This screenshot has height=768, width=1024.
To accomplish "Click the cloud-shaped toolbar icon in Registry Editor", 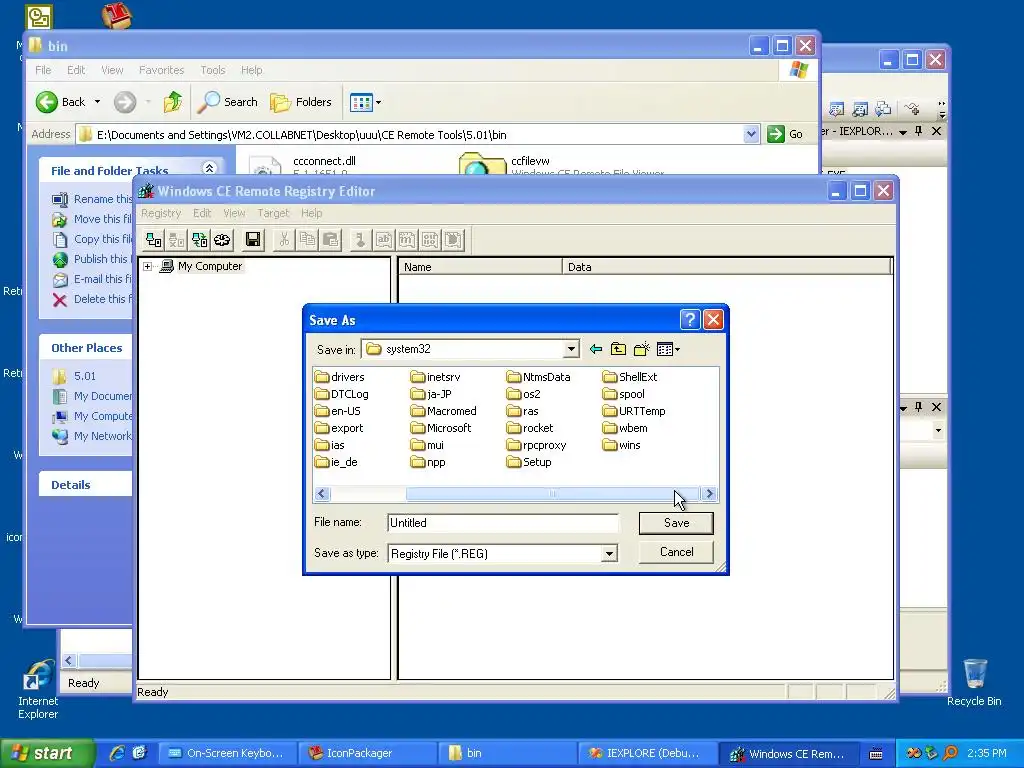I will click(222, 240).
